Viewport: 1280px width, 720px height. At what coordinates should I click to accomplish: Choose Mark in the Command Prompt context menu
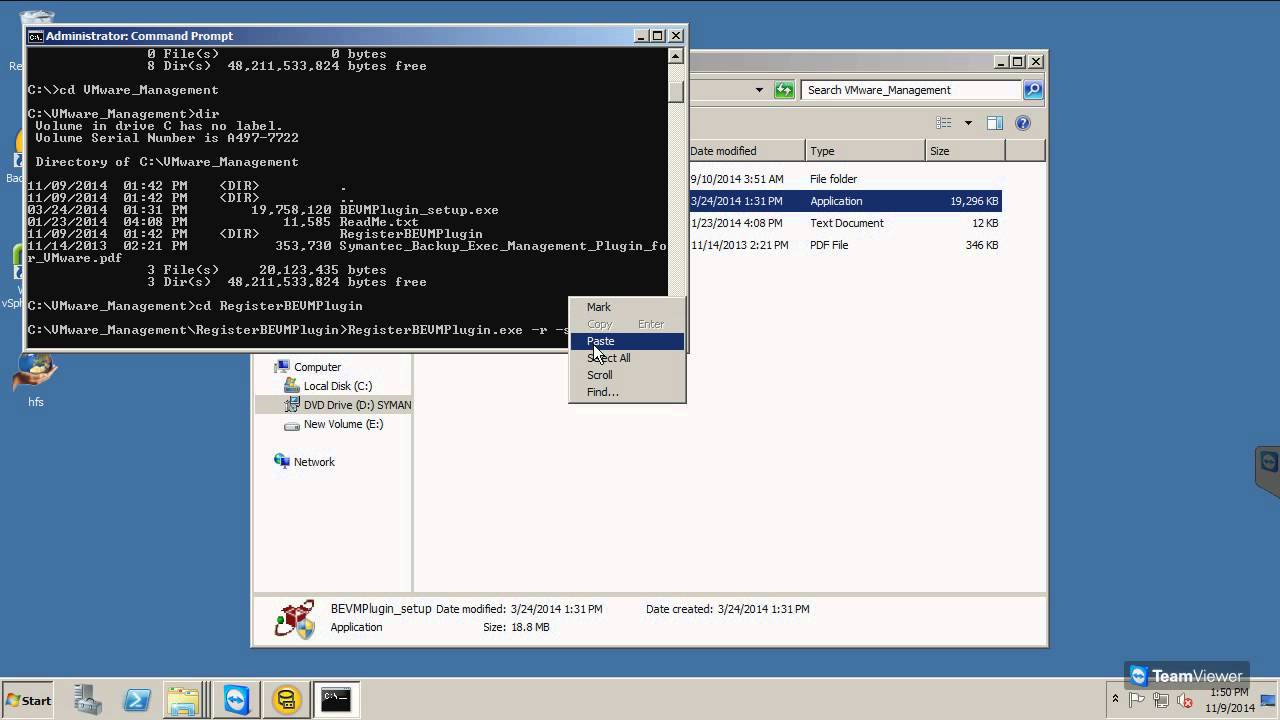click(x=627, y=307)
